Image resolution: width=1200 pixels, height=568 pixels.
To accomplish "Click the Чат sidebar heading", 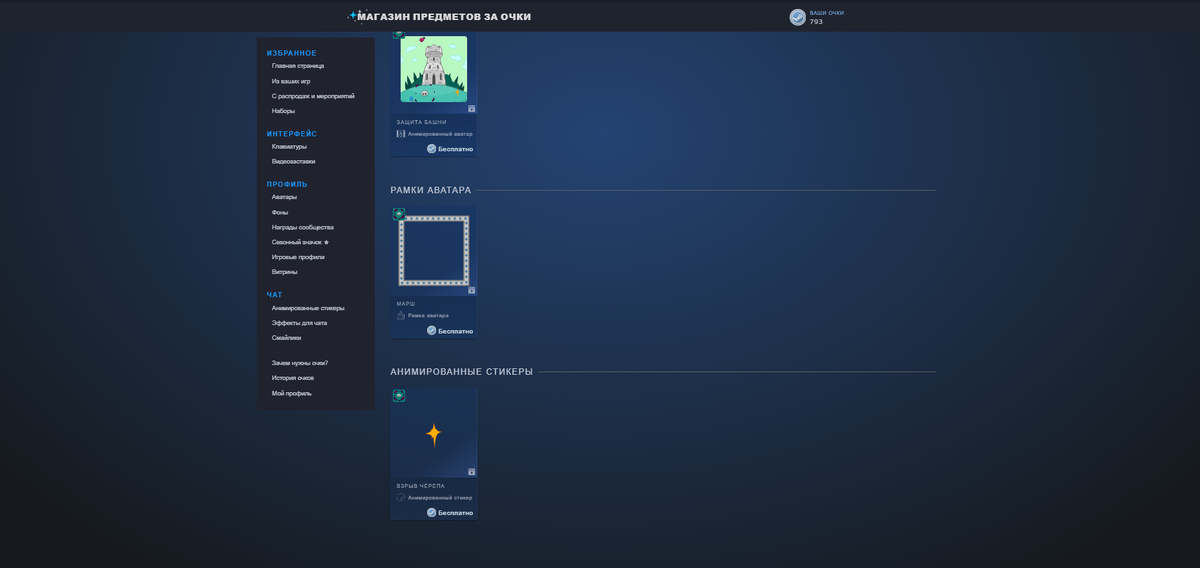I will click(274, 295).
